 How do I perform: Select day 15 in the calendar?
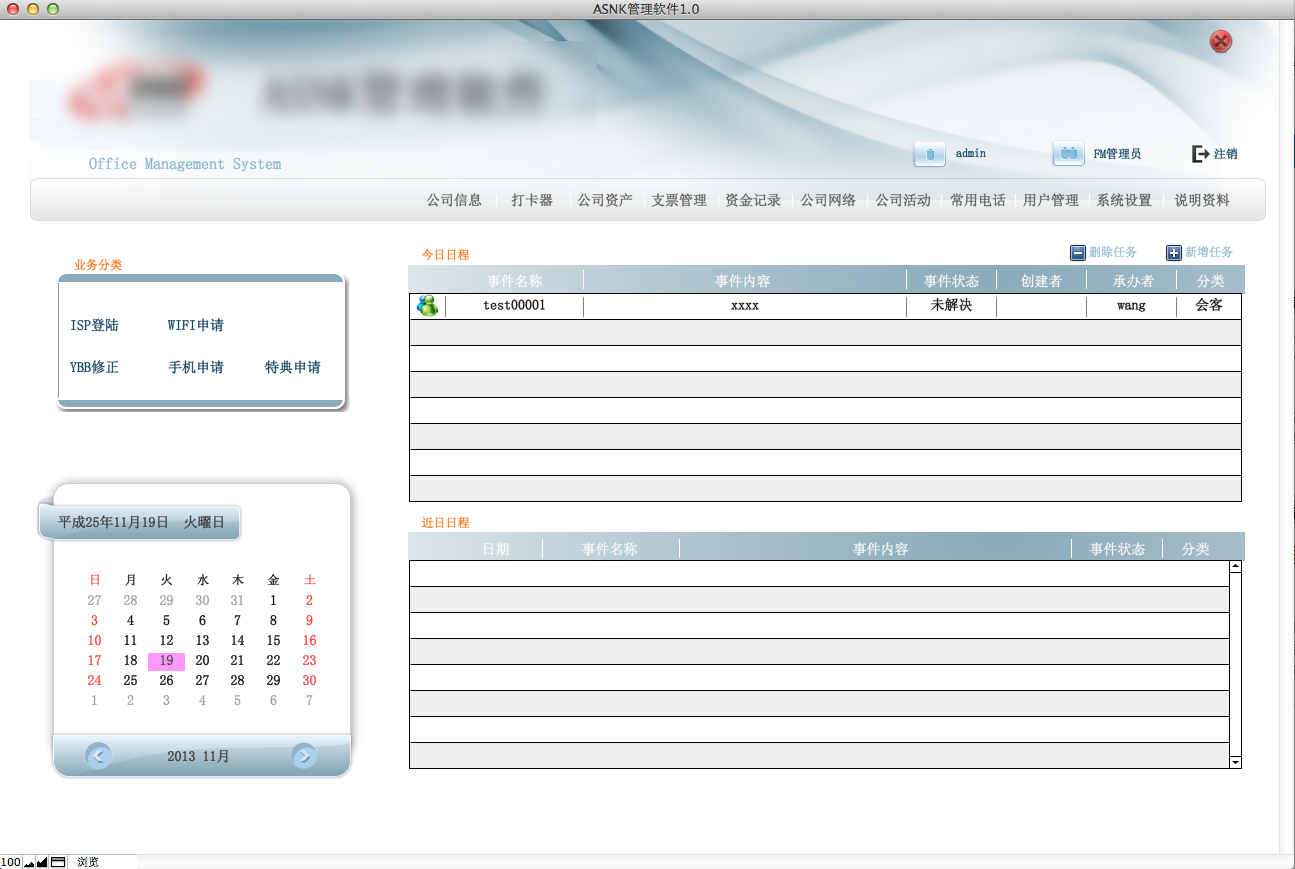(x=273, y=640)
